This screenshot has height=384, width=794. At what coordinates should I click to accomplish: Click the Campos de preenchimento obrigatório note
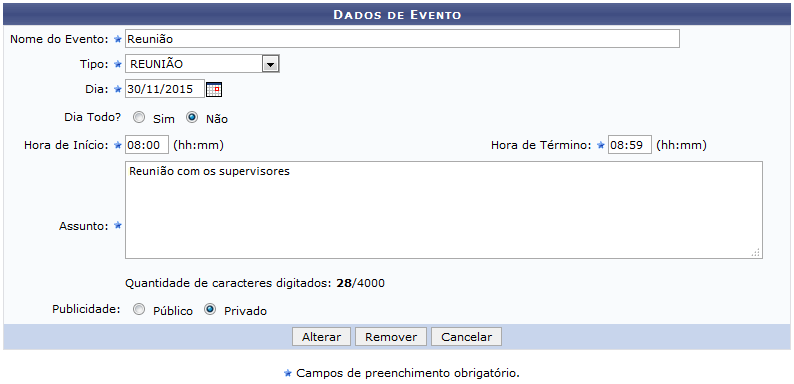[408, 373]
